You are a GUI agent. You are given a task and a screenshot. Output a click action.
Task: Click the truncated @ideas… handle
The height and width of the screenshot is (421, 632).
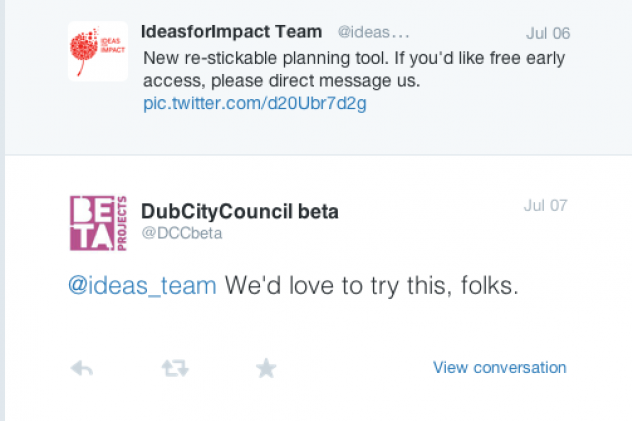[x=373, y=32]
